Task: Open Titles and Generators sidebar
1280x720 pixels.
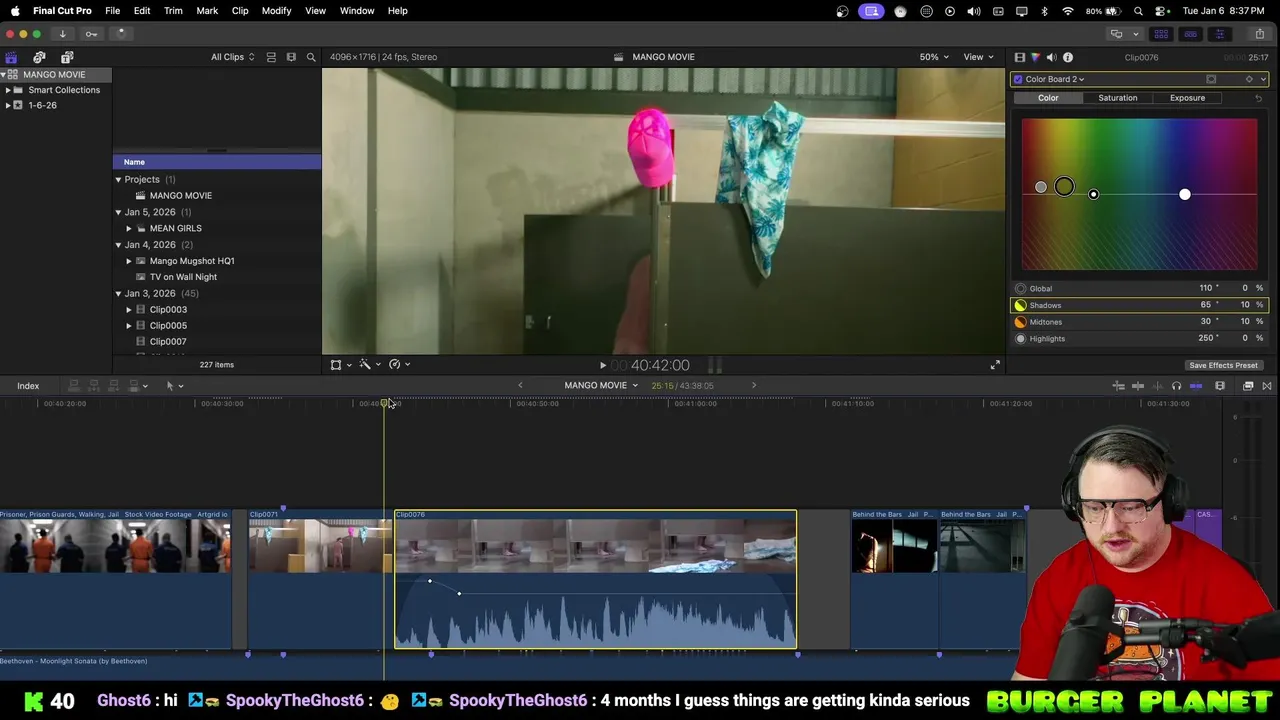Action: pyautogui.click(x=67, y=57)
